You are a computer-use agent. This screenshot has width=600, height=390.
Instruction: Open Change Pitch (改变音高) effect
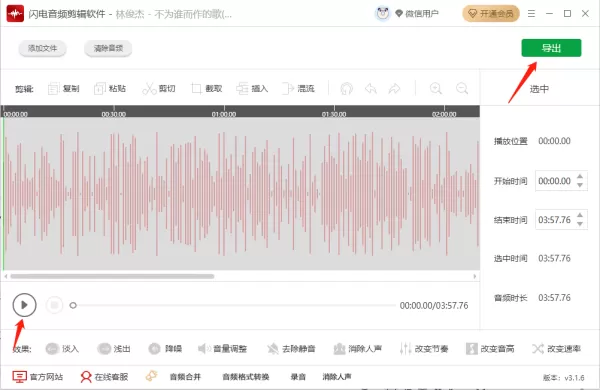tap(490, 349)
